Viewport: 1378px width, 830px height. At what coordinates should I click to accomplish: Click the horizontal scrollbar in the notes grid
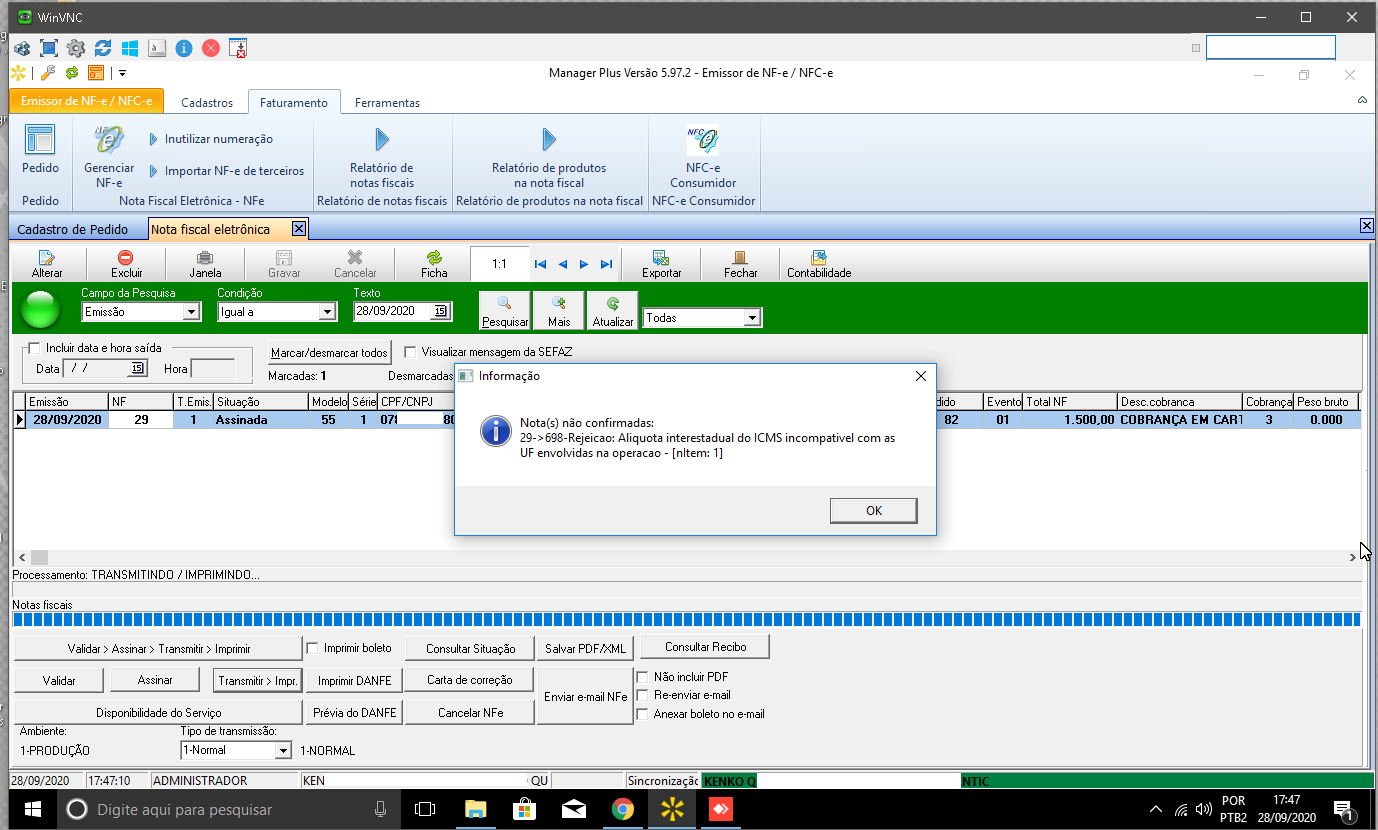[x=690, y=557]
